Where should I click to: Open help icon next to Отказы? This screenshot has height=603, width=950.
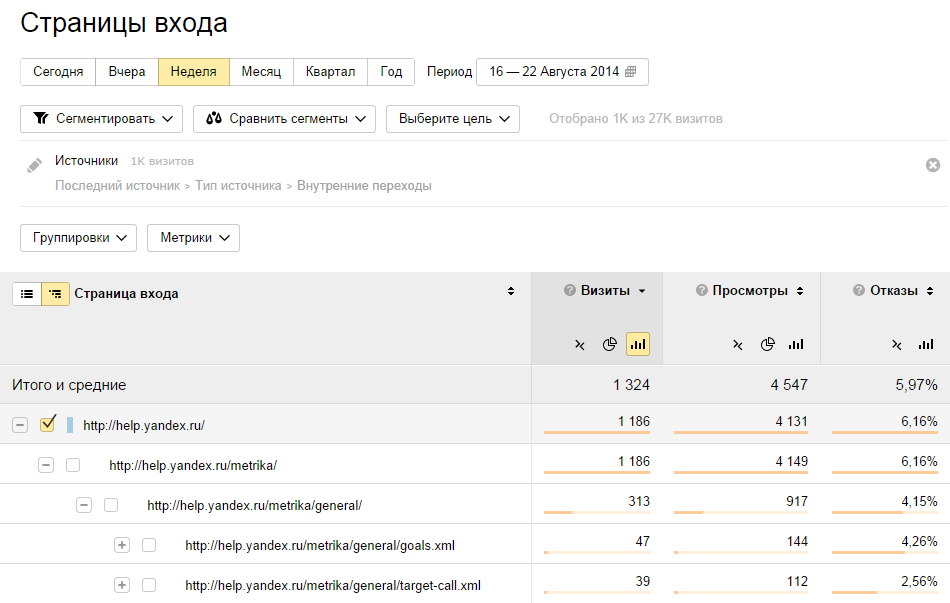point(858,291)
